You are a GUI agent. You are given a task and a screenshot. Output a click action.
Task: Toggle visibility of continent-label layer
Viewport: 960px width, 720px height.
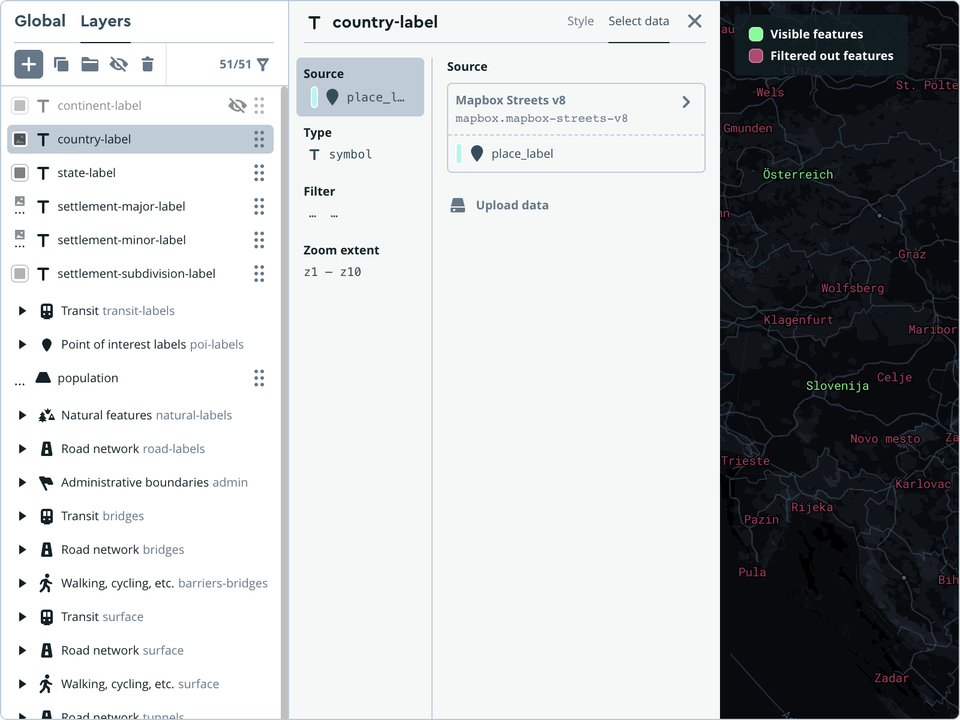[x=237, y=105]
